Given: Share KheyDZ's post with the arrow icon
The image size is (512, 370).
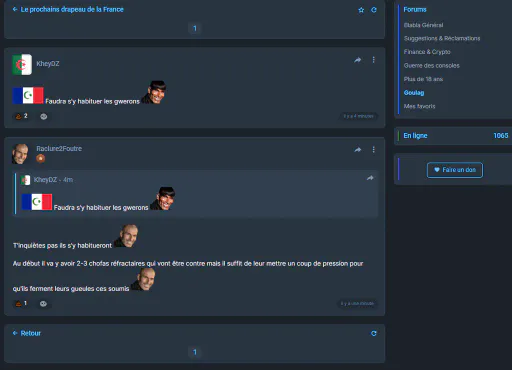Looking at the screenshot, I should click(358, 60).
